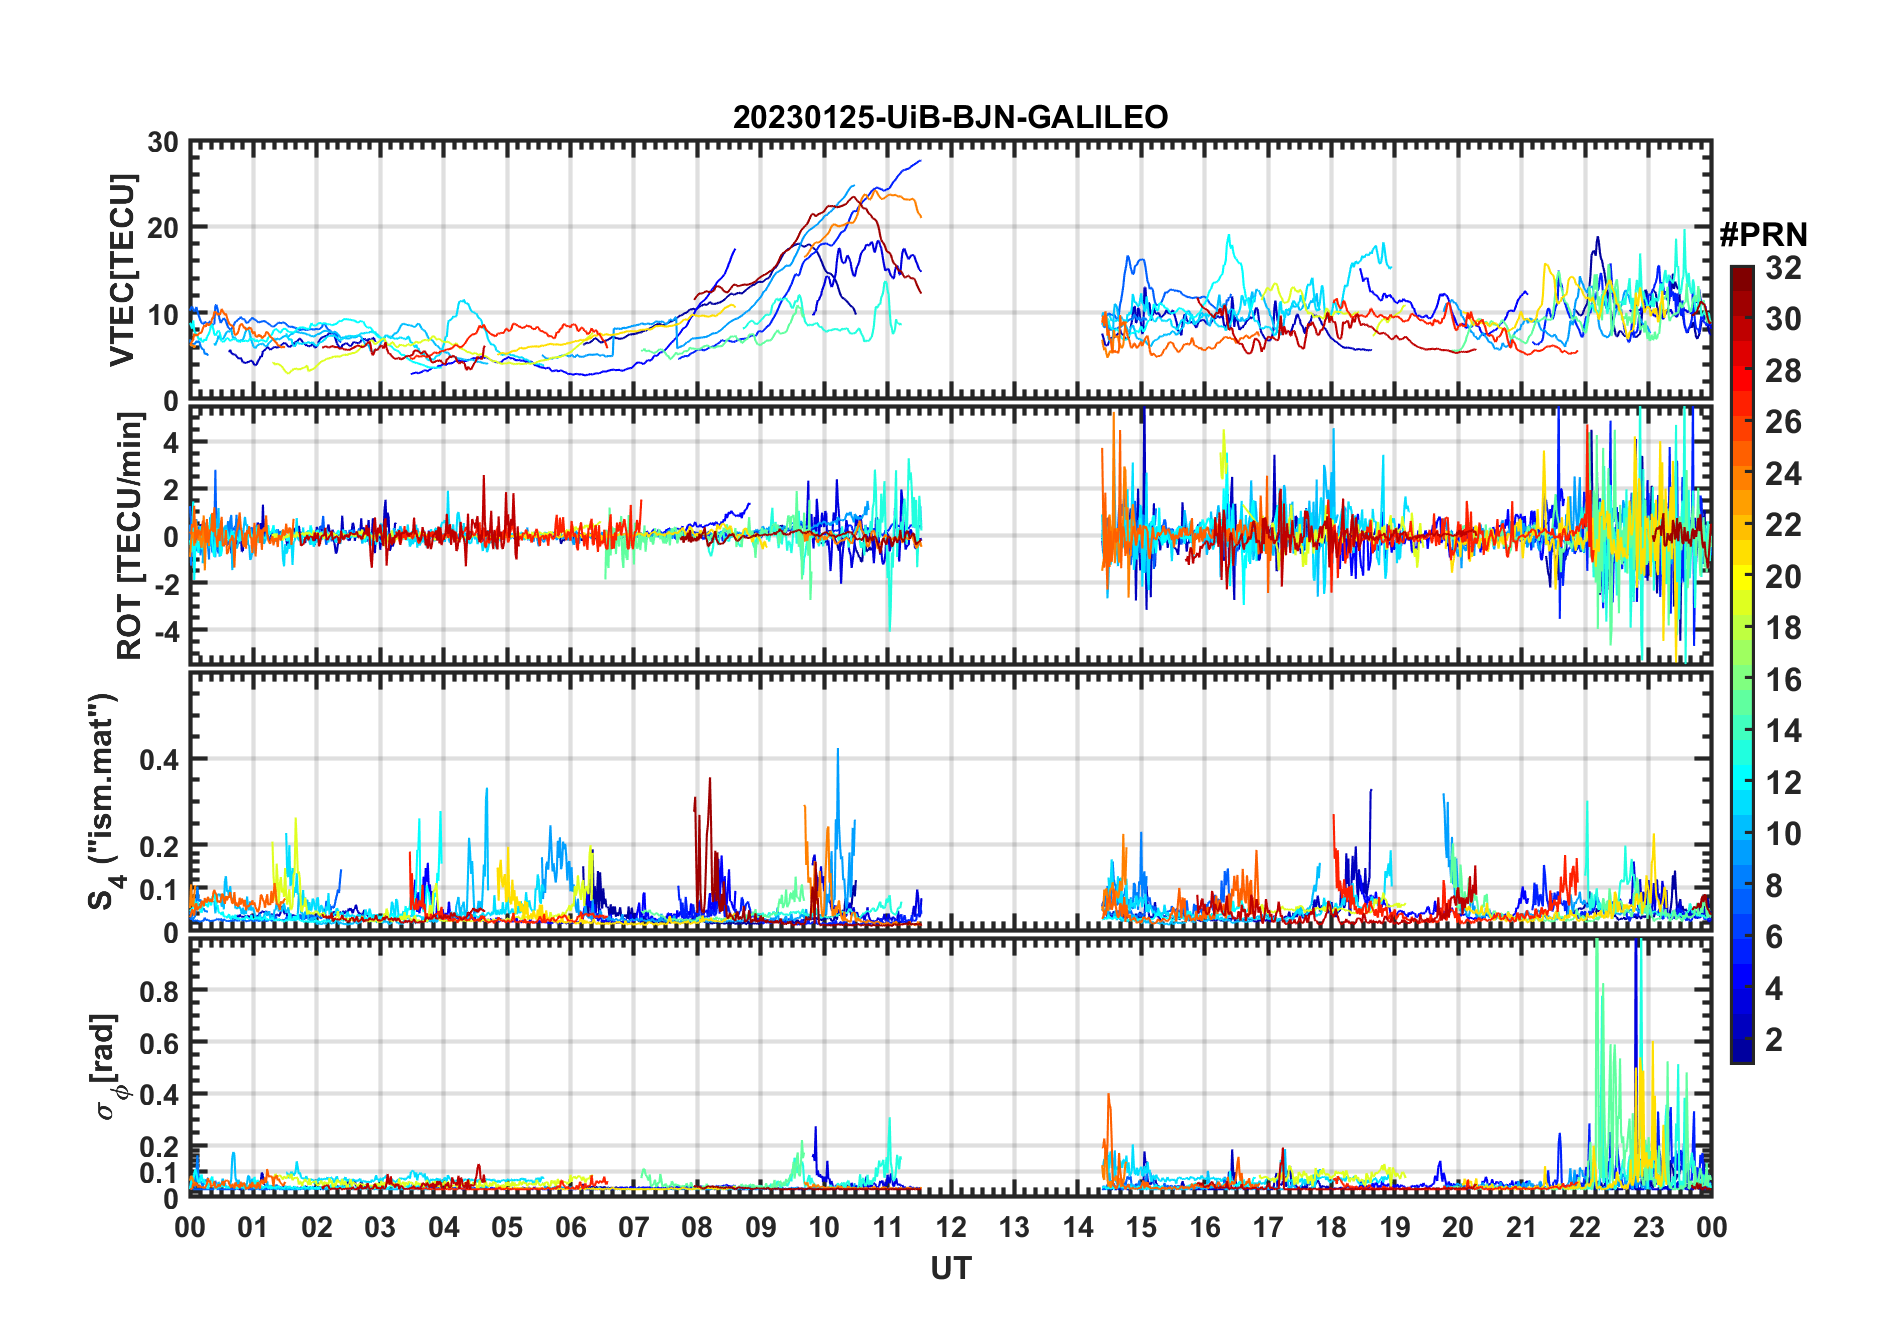Click inside the VTEC plot panel
Screen dimensions: 1902x1330
(x=950, y=271)
